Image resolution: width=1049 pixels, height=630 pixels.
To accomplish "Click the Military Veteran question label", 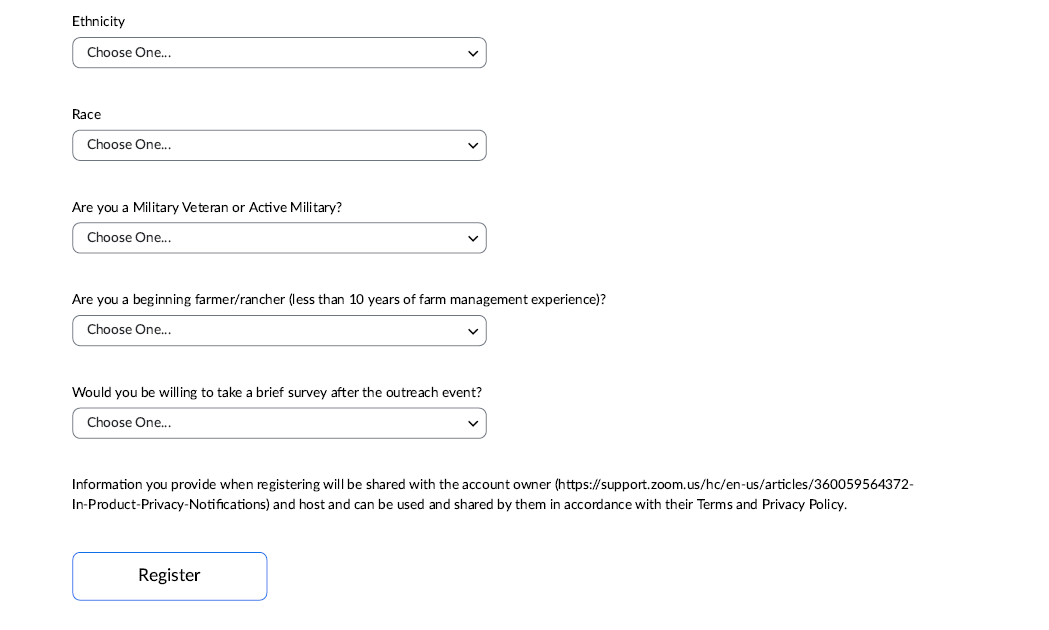I will [207, 208].
